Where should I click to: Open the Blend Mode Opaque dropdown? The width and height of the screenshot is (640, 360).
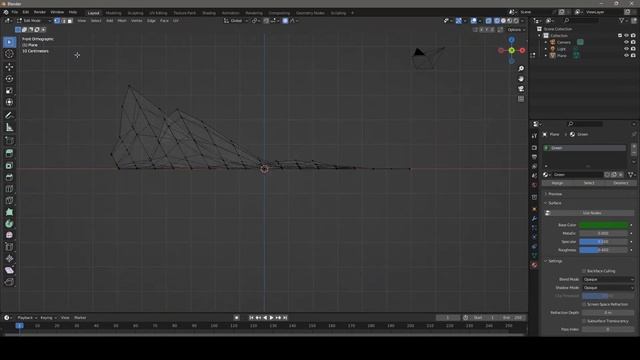pyautogui.click(x=608, y=280)
